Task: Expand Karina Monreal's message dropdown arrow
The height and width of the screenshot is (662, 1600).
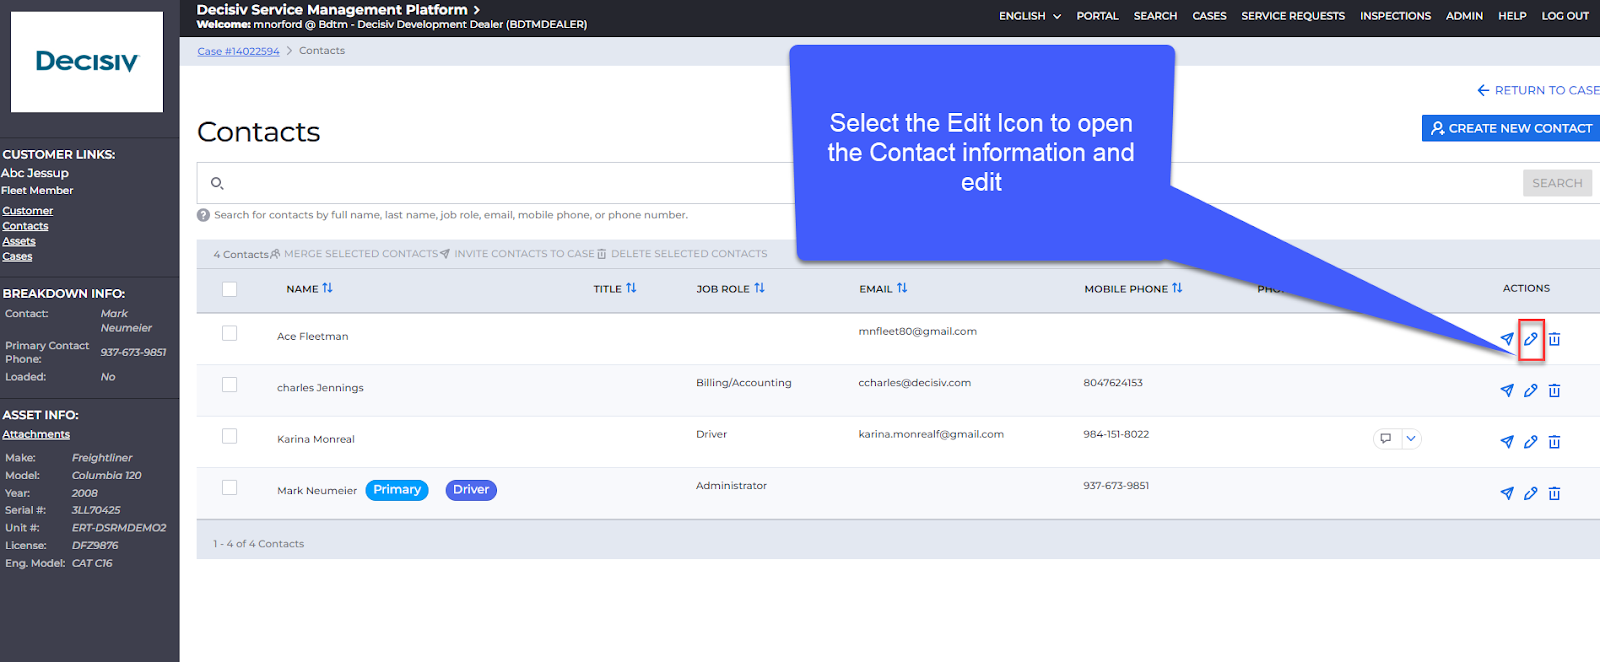Action: [1410, 438]
